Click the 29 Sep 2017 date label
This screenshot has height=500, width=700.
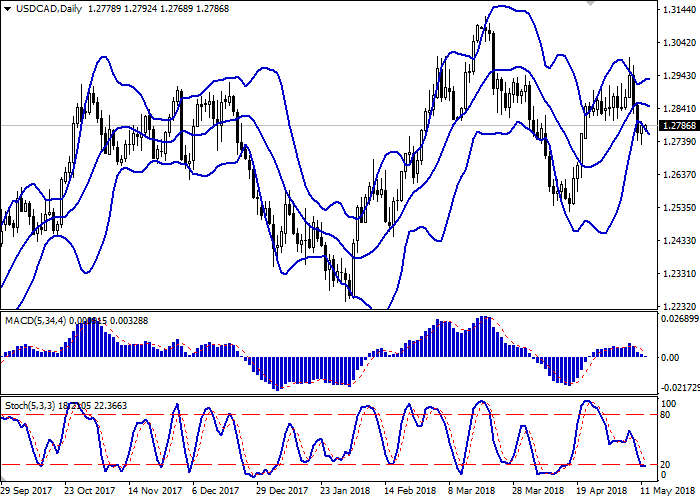28,492
